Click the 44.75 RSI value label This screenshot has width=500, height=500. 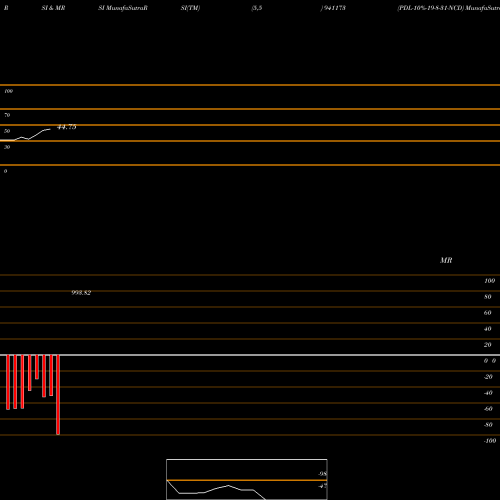(x=67, y=127)
